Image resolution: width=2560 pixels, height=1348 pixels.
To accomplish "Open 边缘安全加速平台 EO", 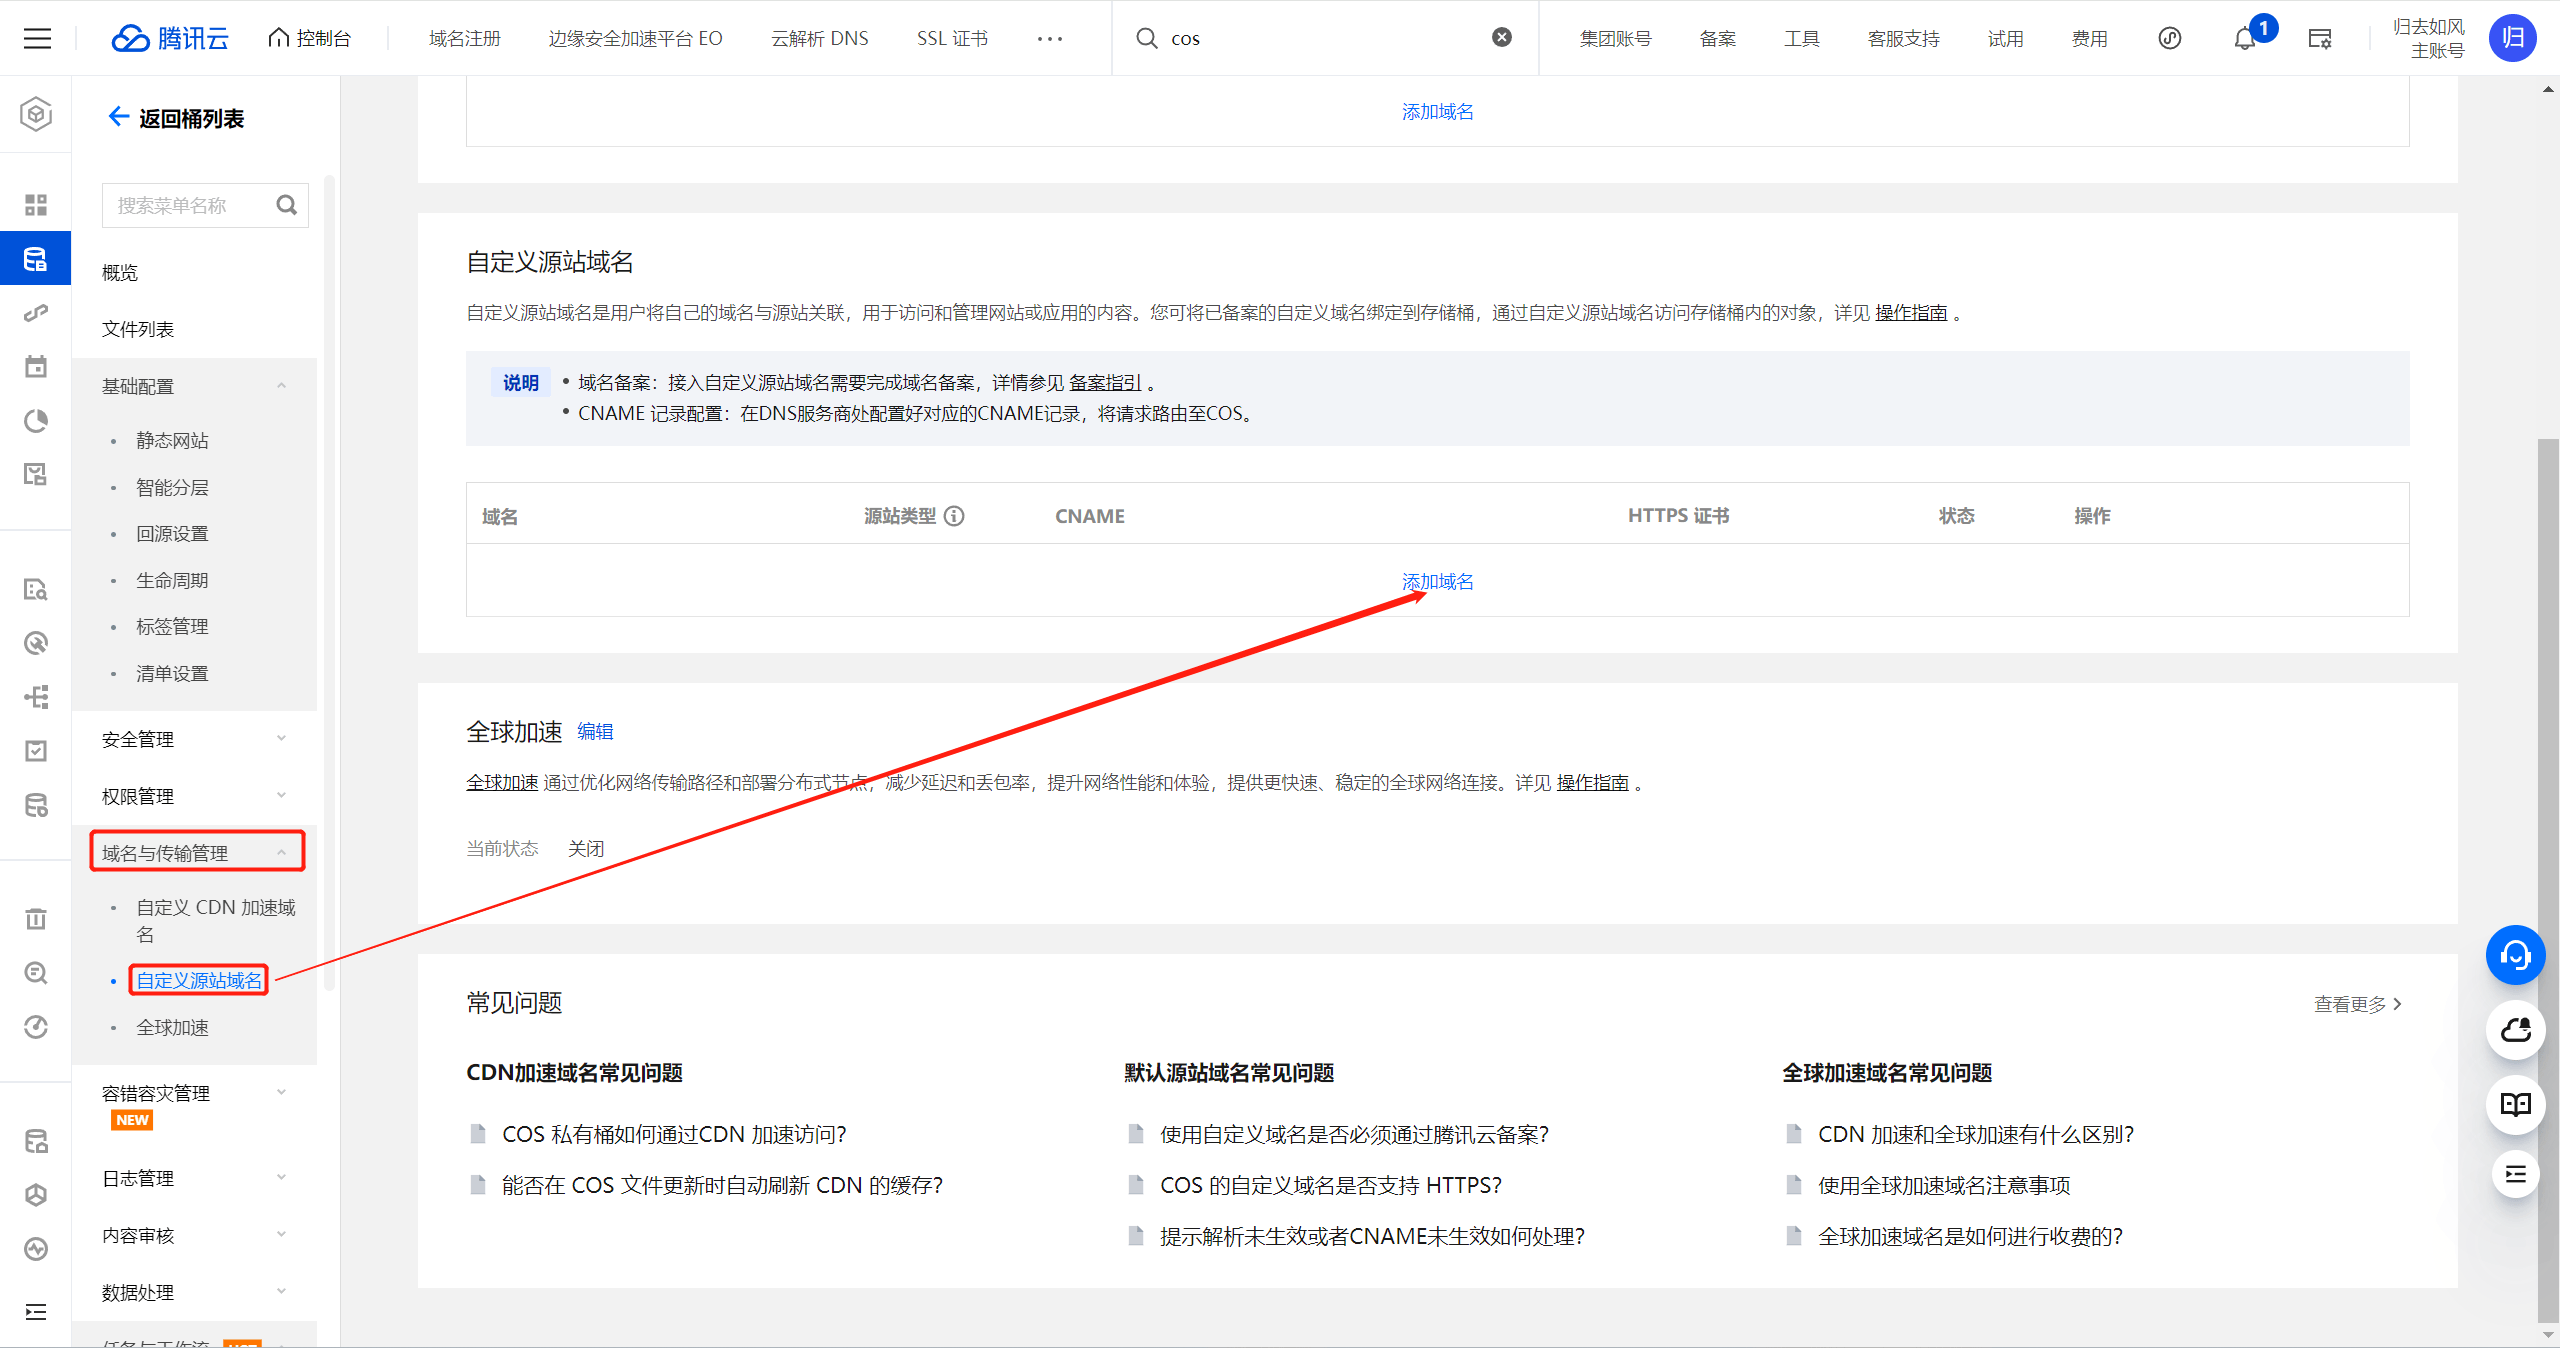I will click(635, 38).
